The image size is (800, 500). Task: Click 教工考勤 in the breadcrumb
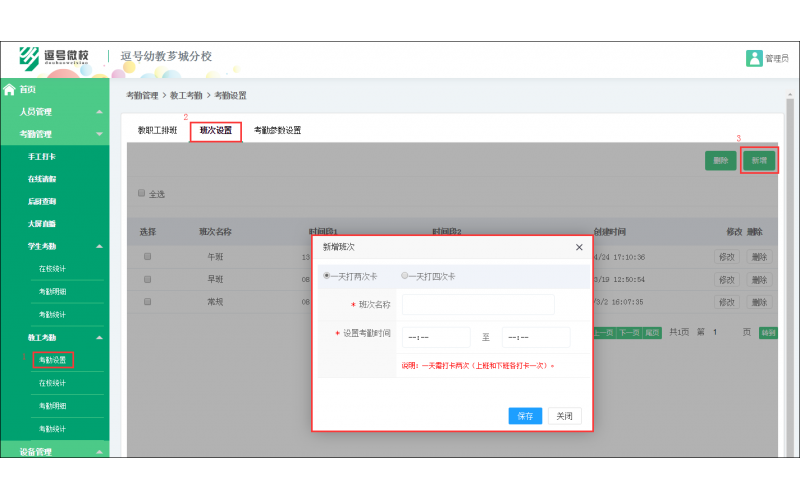click(x=186, y=95)
